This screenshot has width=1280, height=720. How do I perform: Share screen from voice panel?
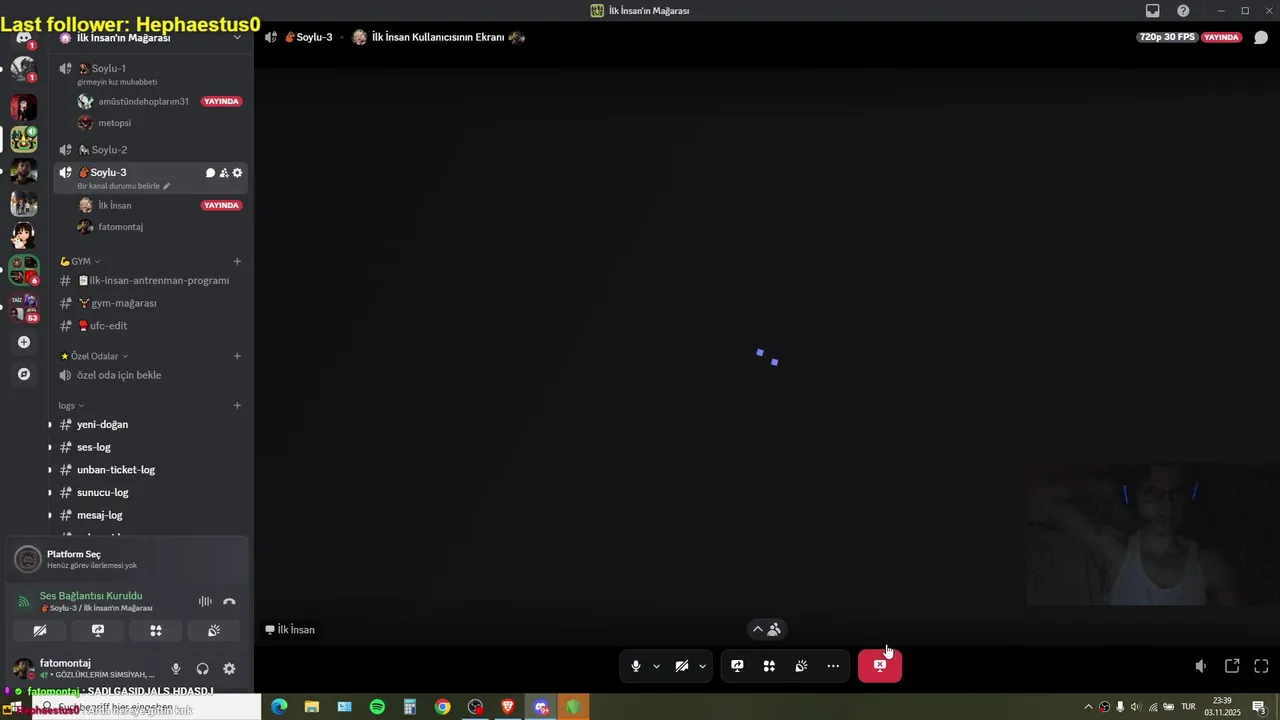tap(98, 631)
